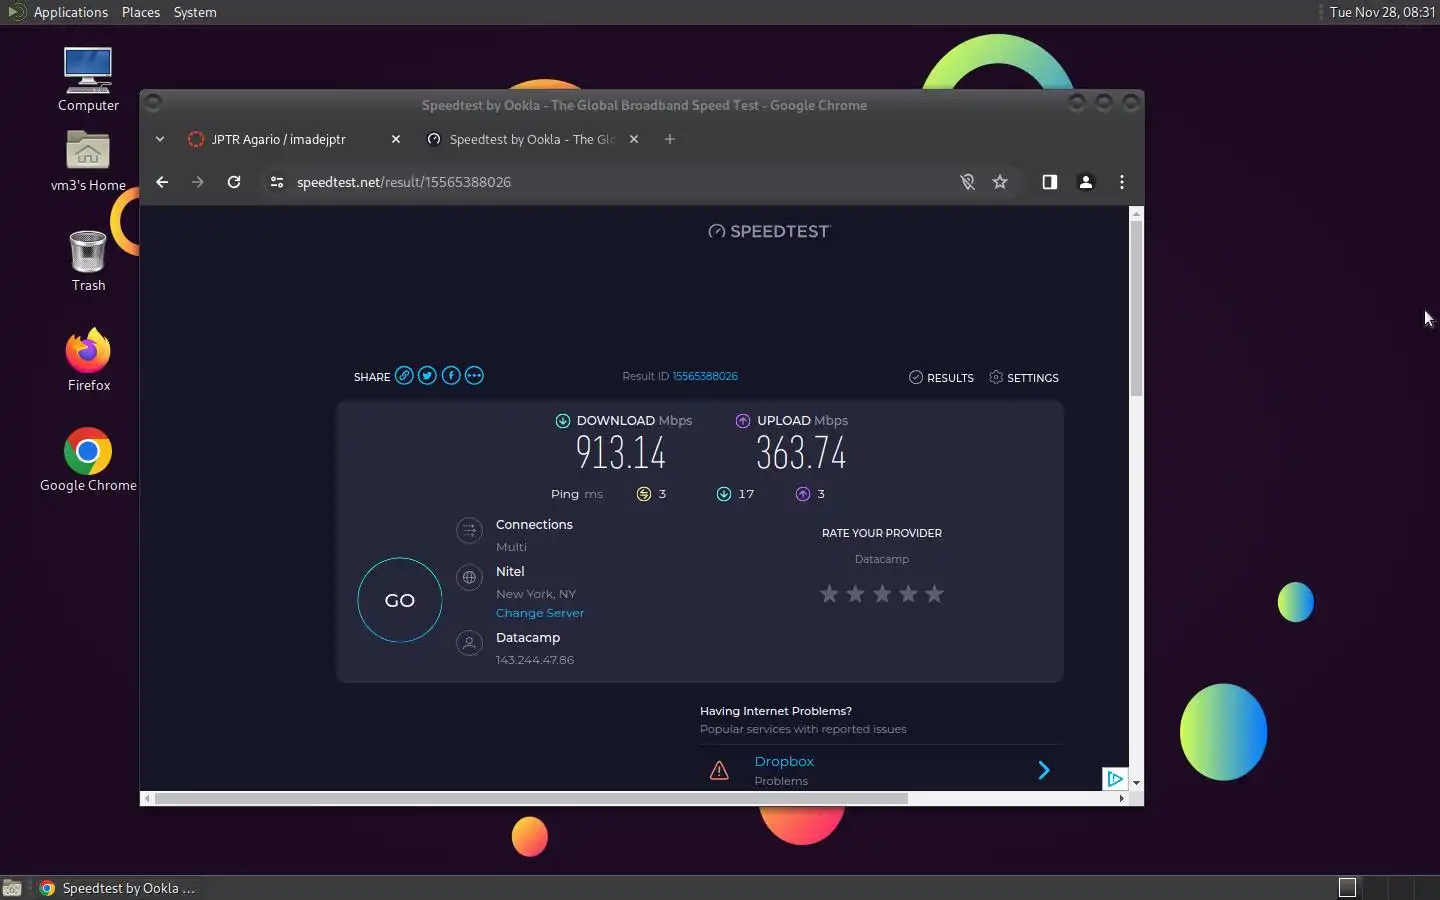Click the Datacamp user icon
The width and height of the screenshot is (1440, 900).
point(469,643)
